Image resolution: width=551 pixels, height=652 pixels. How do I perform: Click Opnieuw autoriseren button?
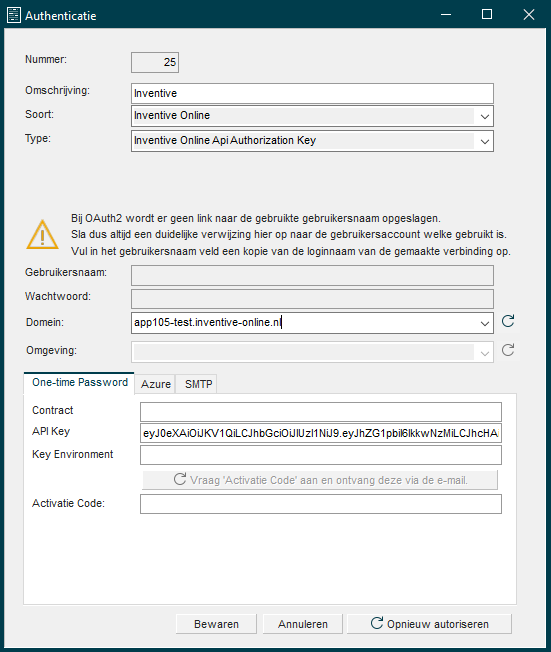[429, 624]
